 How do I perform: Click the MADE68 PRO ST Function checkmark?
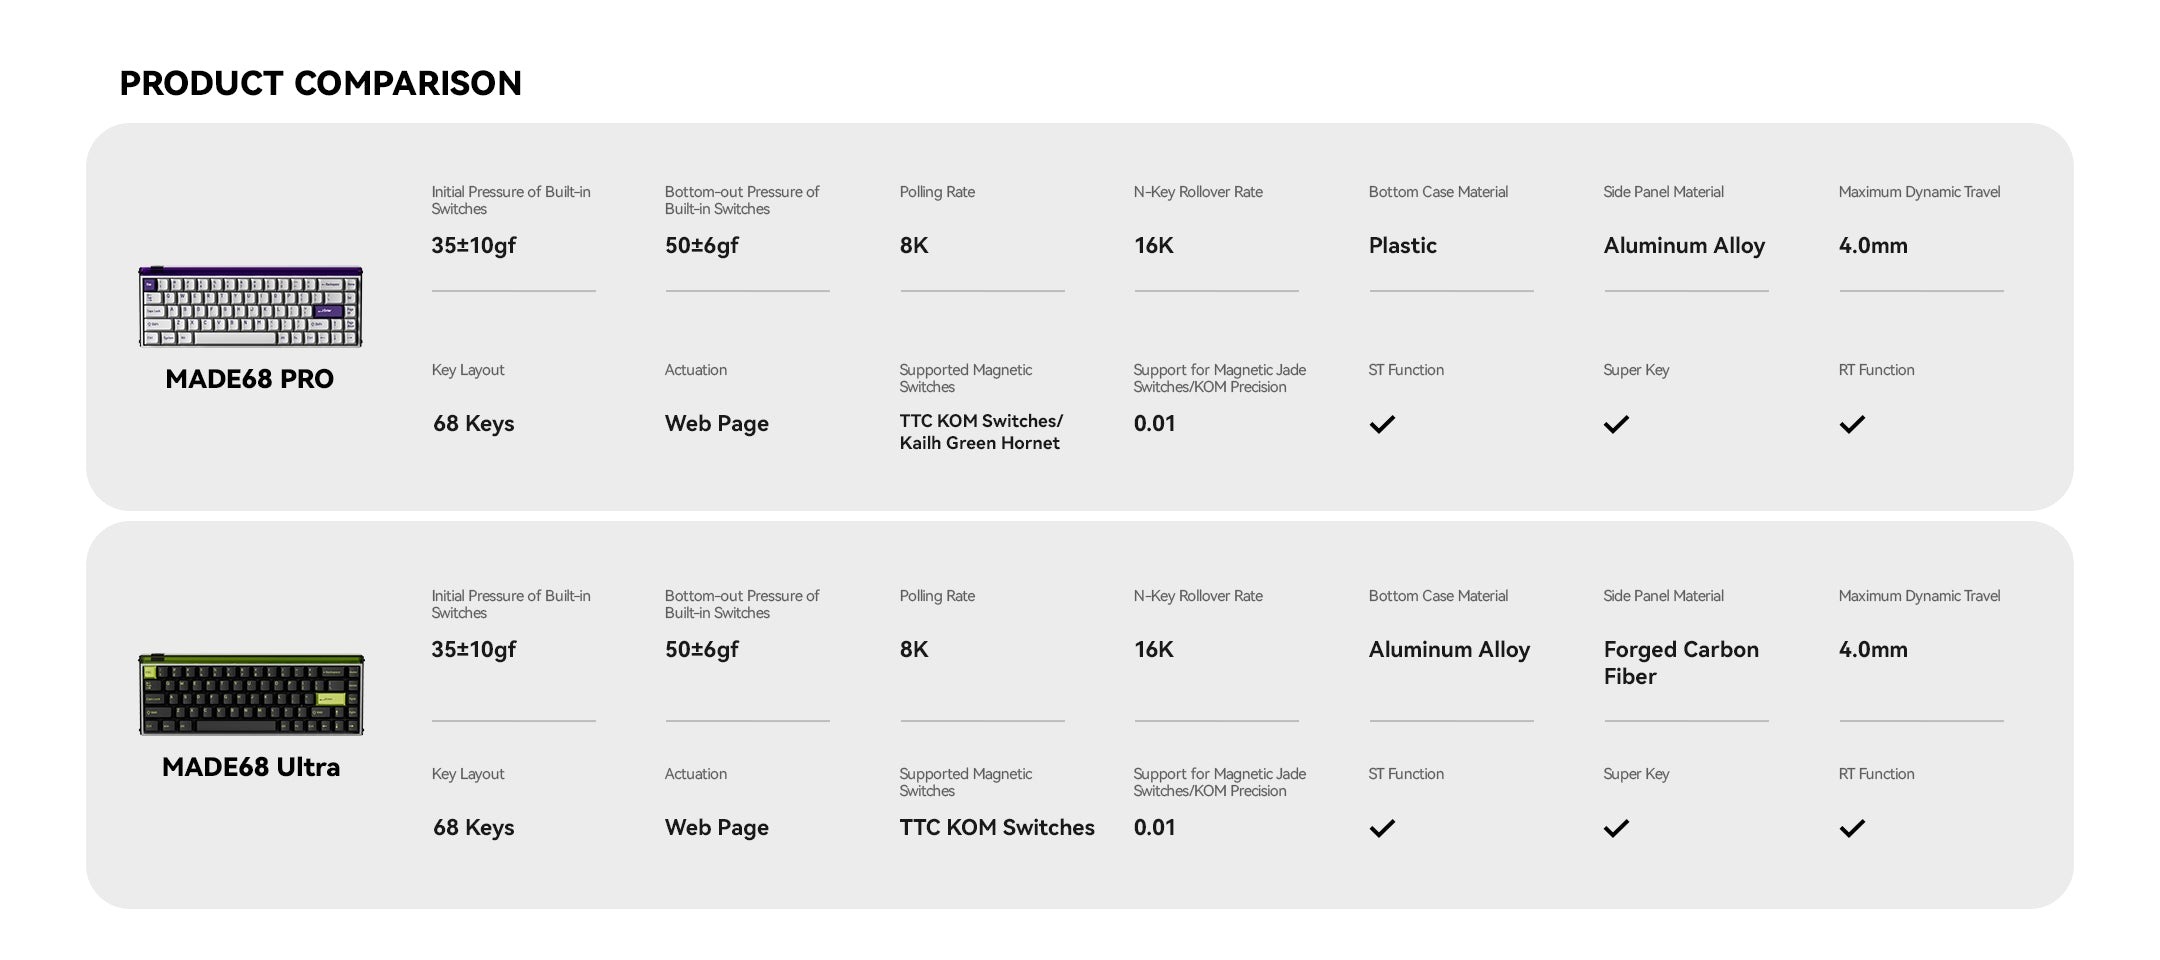point(1382,425)
